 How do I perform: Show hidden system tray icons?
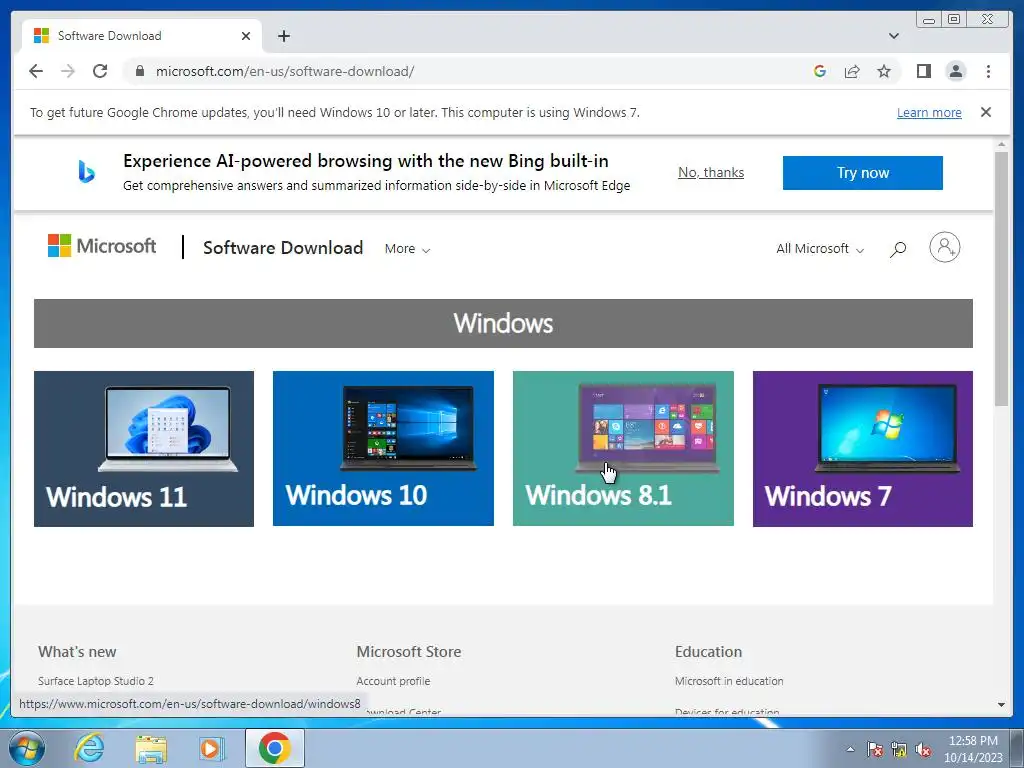[850, 749]
